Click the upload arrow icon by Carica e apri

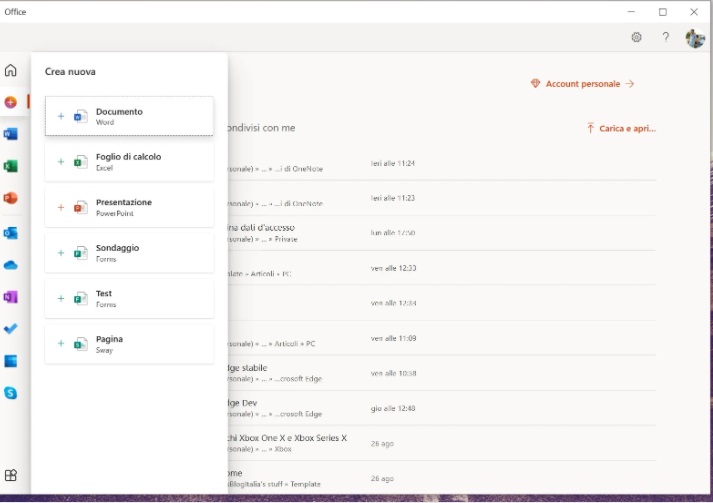tap(590, 128)
